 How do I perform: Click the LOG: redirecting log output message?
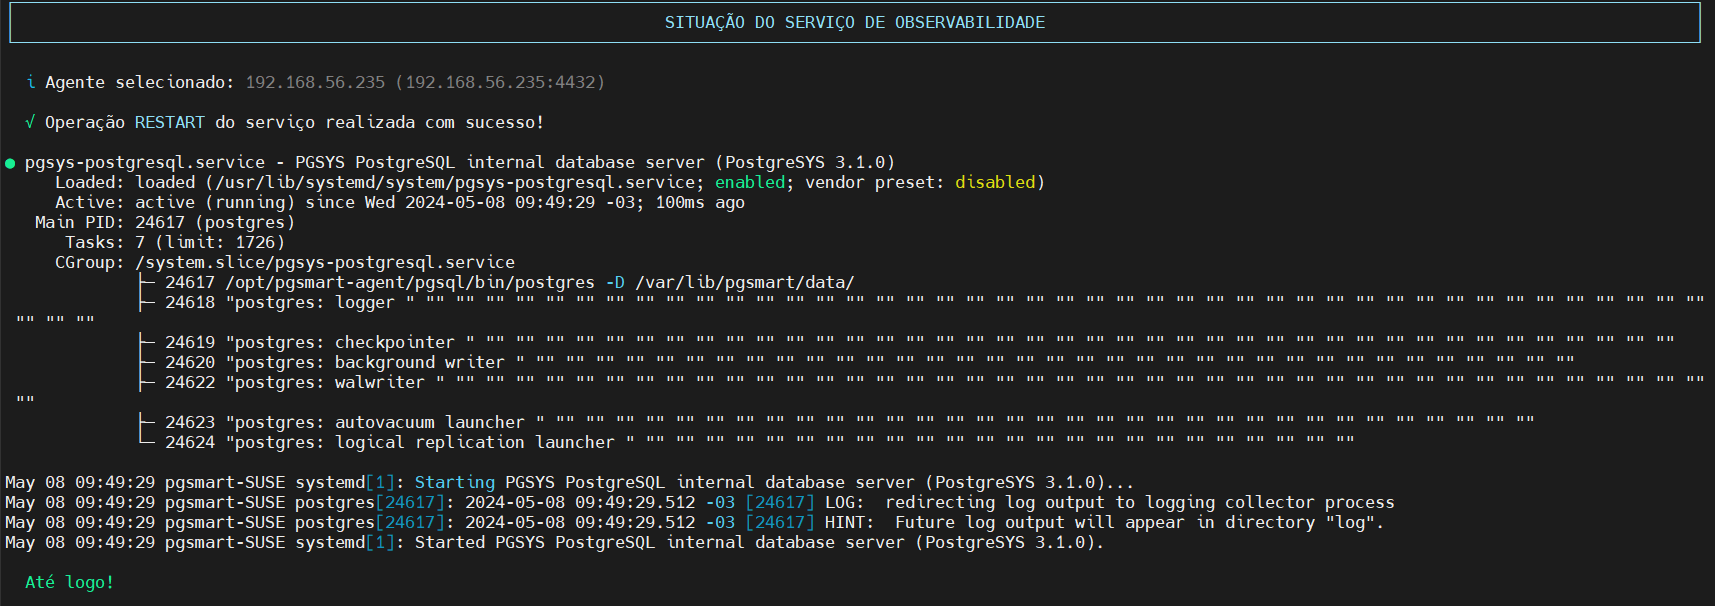point(1110,502)
